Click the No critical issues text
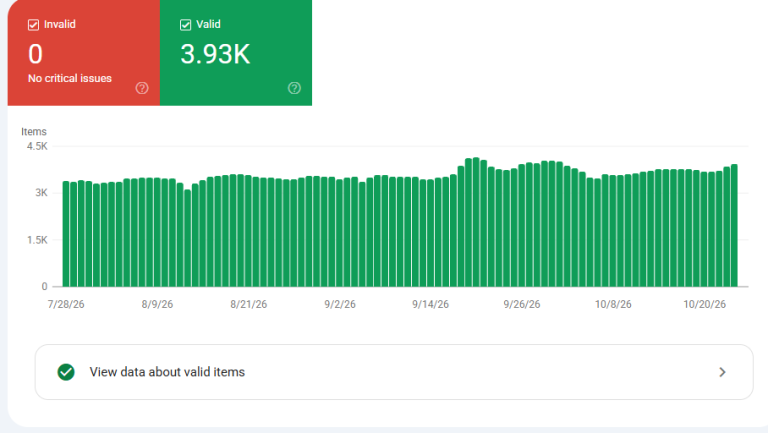Viewport: 768px width, 433px height. [x=70, y=78]
